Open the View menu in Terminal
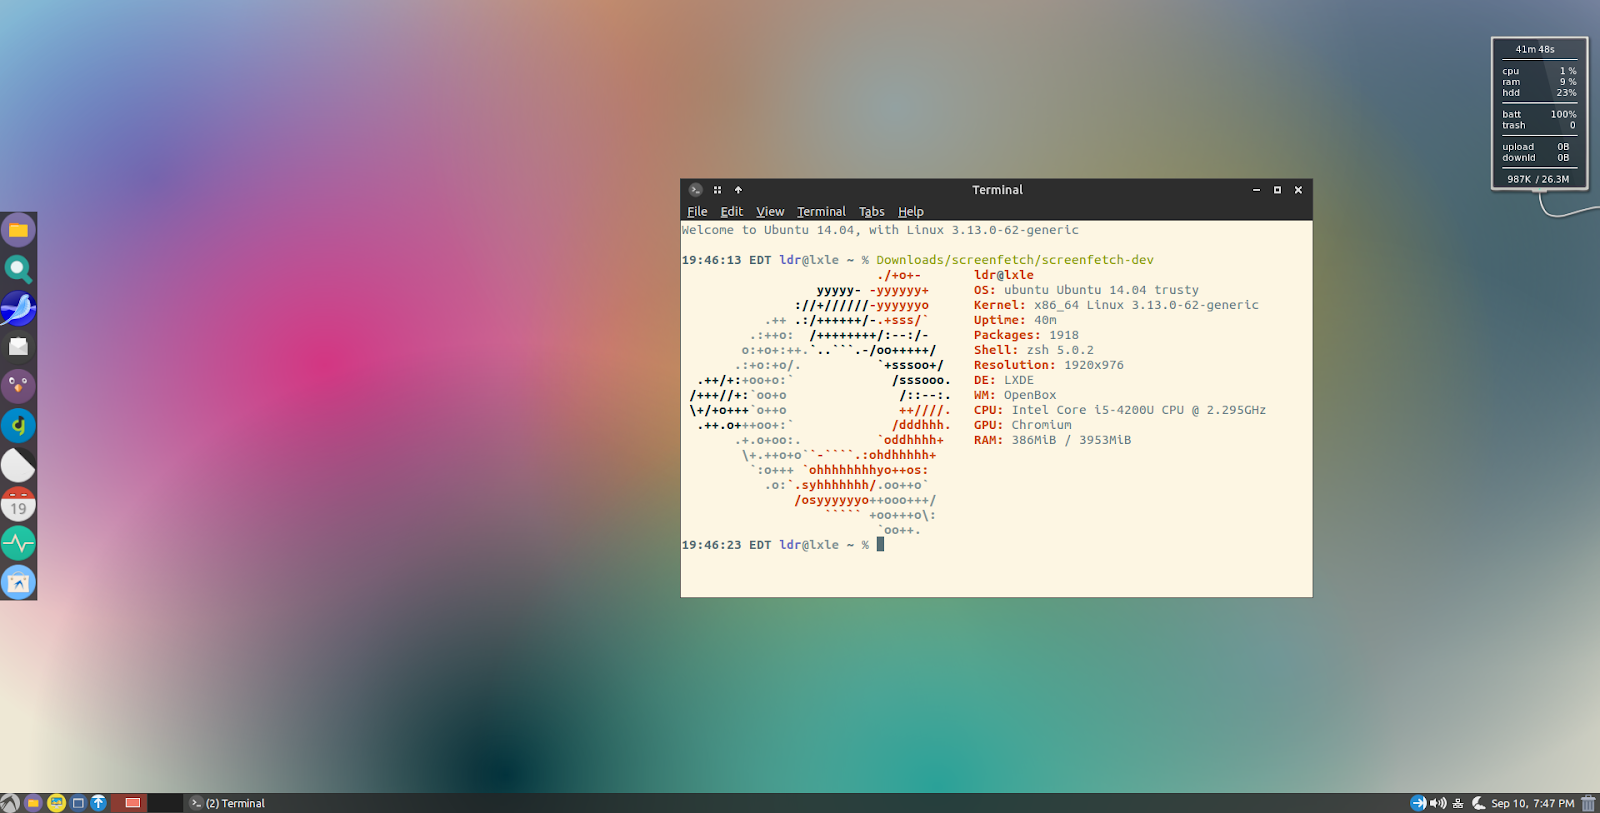 coord(770,211)
